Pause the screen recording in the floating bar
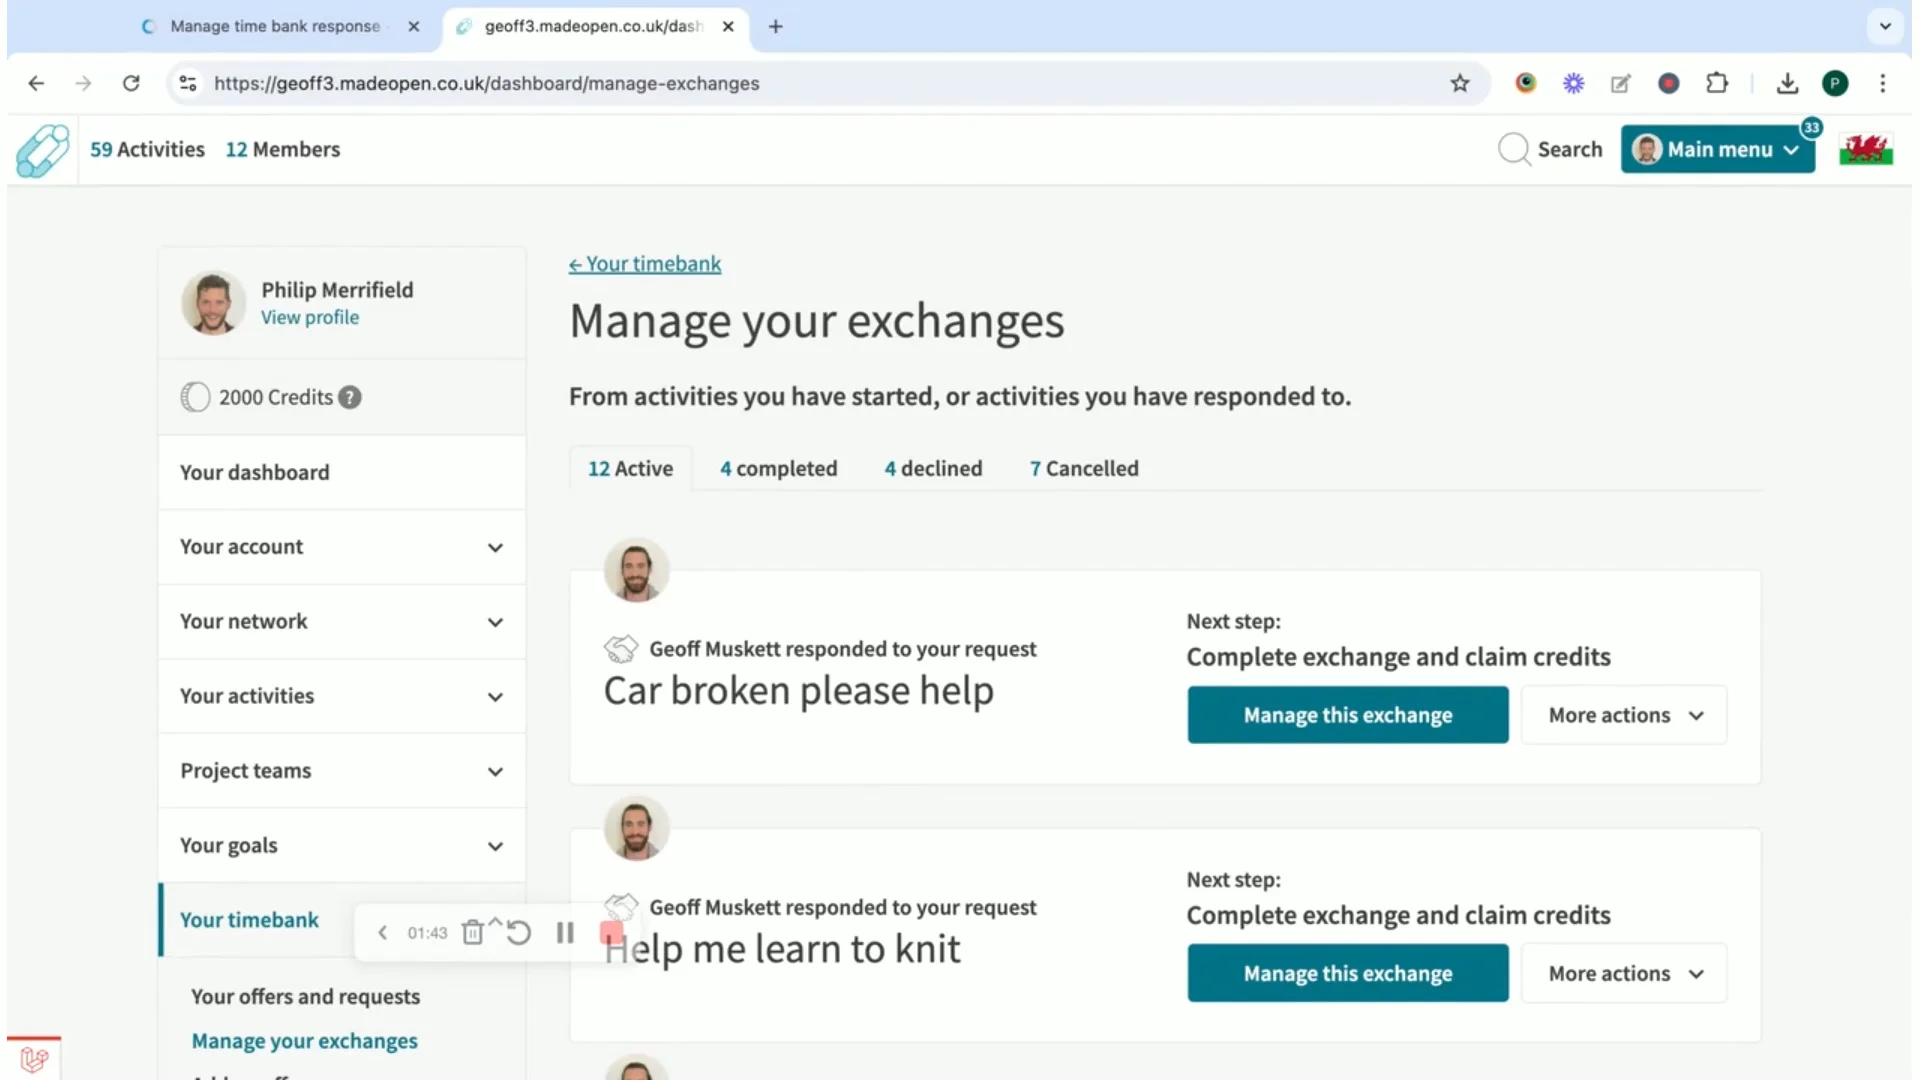This screenshot has height=1080, width=1920. [565, 932]
